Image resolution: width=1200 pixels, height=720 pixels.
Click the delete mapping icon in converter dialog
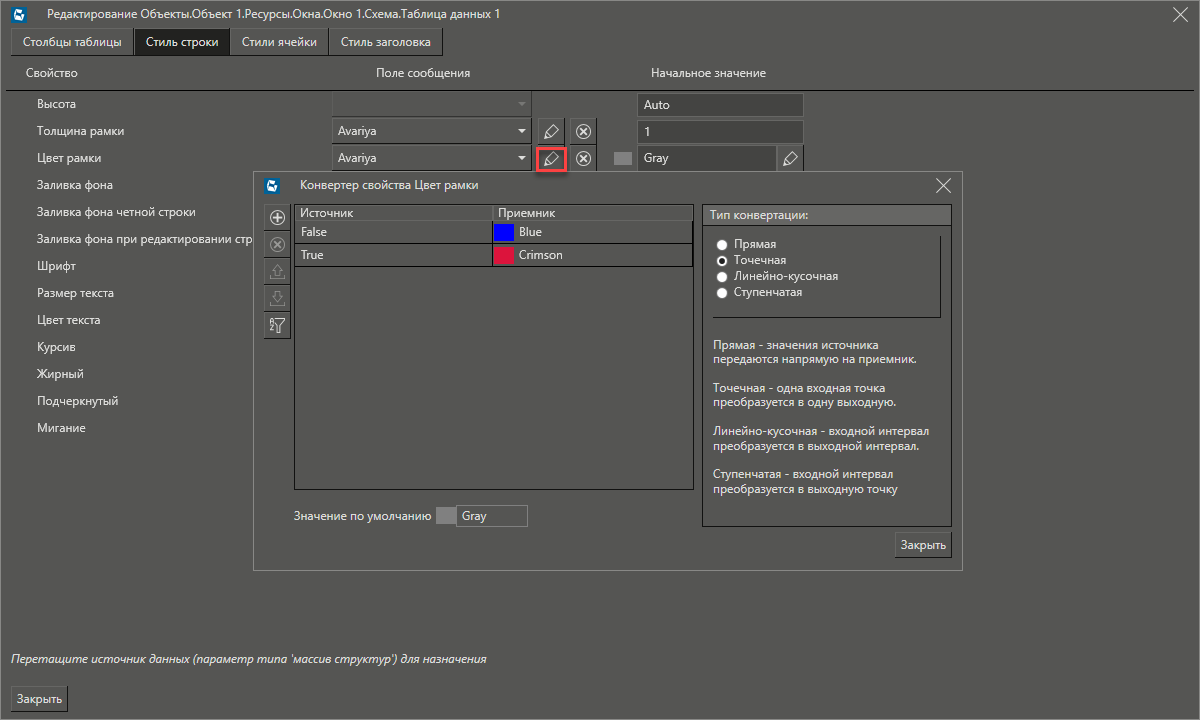(x=277, y=244)
